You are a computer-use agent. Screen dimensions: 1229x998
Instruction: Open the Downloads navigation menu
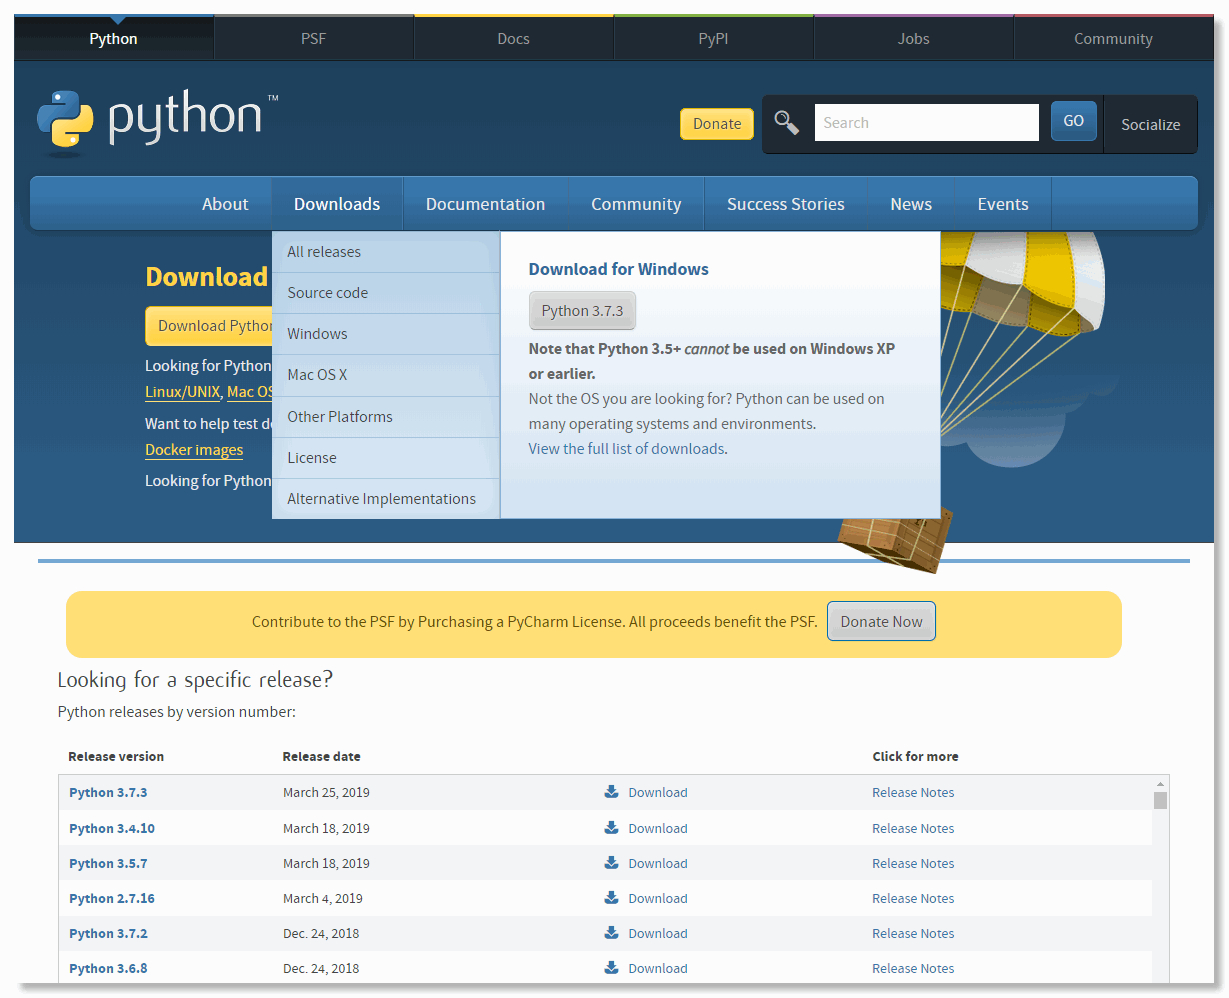[x=337, y=204]
